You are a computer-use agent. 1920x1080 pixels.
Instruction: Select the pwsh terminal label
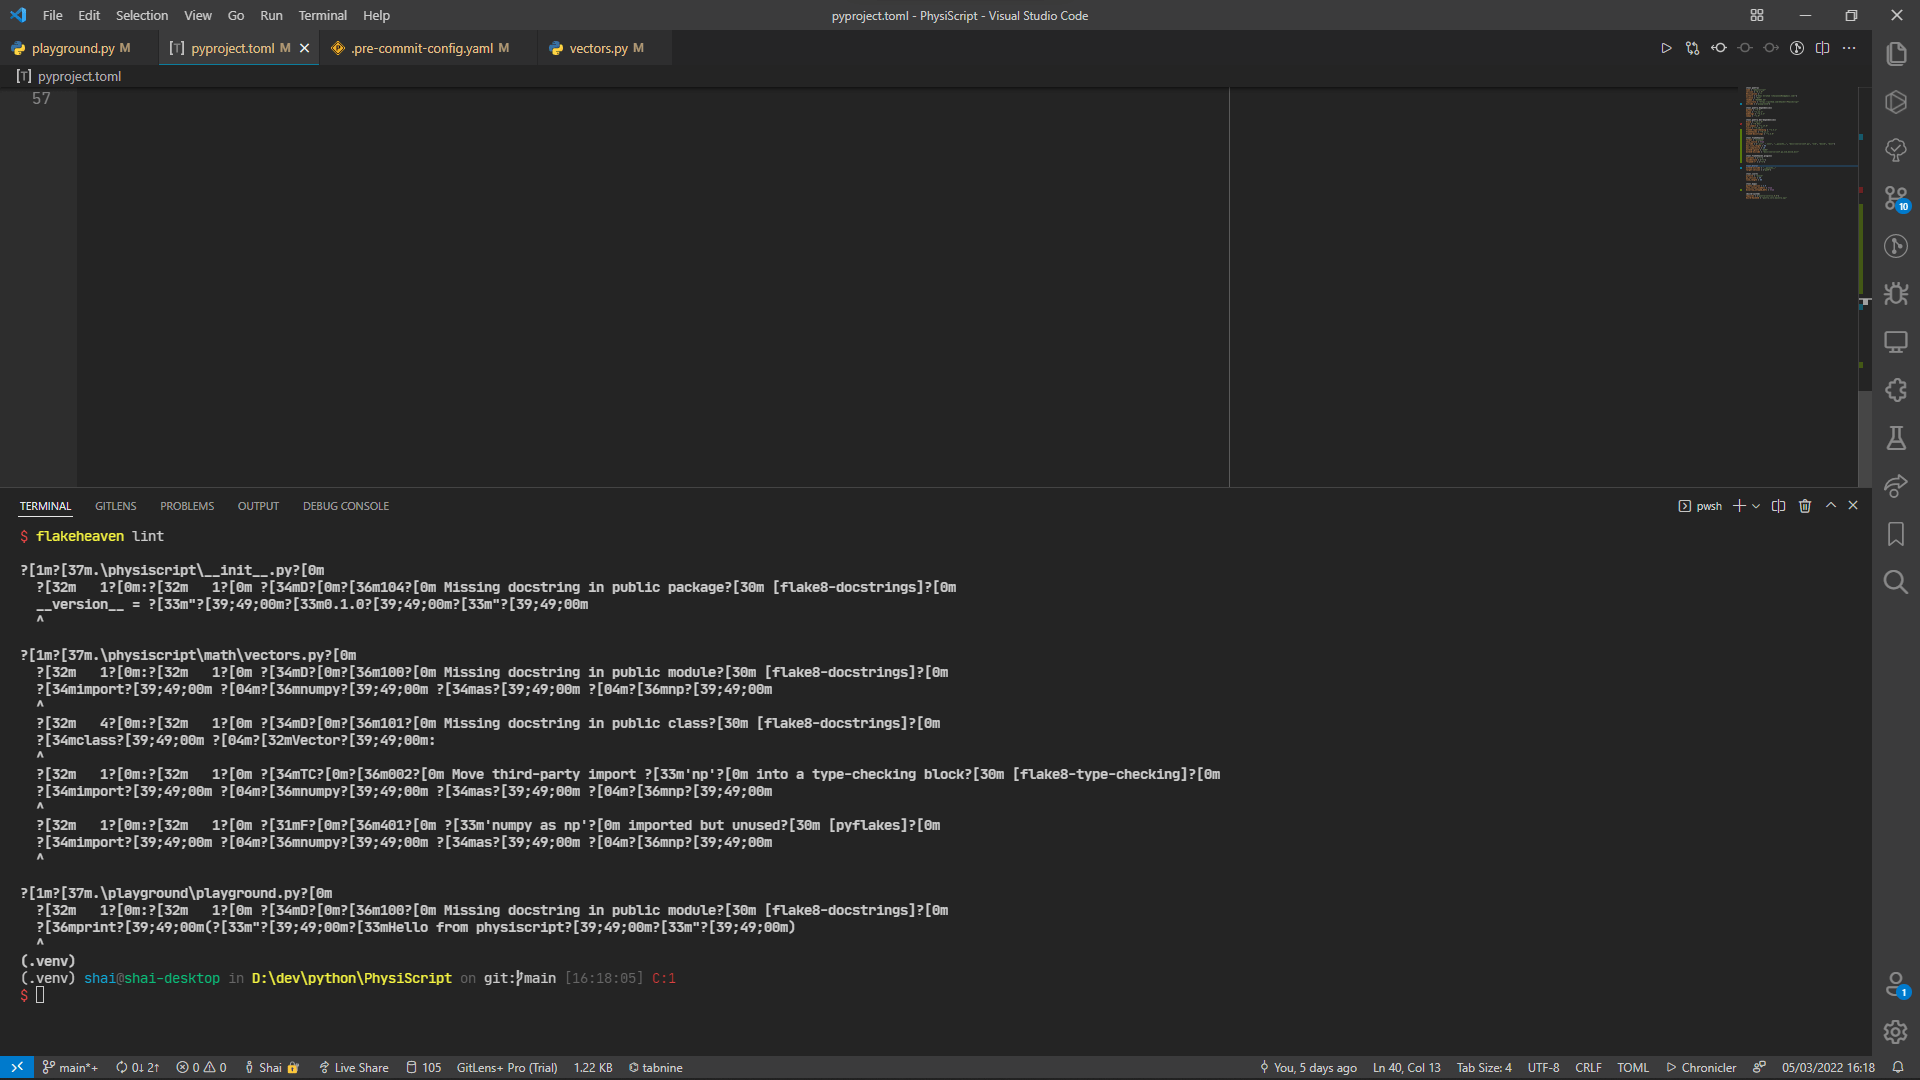[x=1700, y=506]
